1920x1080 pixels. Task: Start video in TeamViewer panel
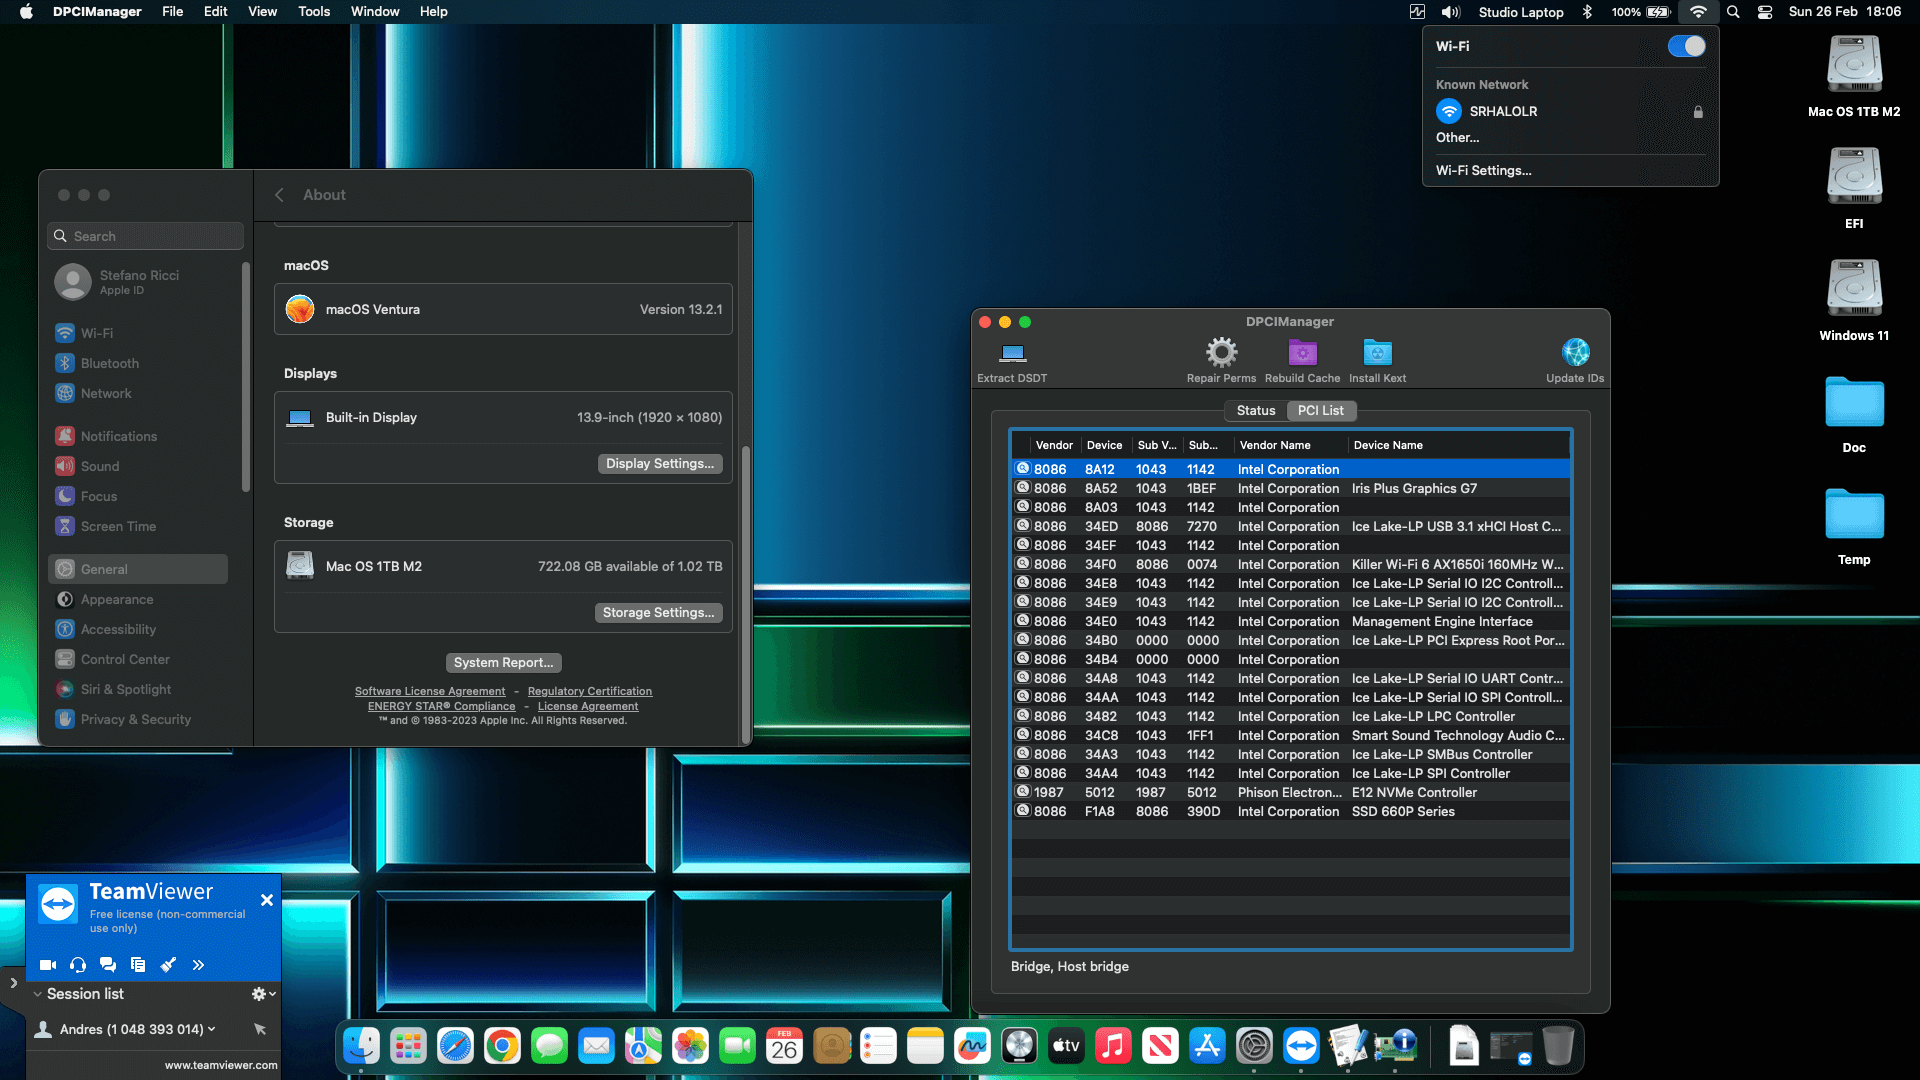tap(47, 965)
